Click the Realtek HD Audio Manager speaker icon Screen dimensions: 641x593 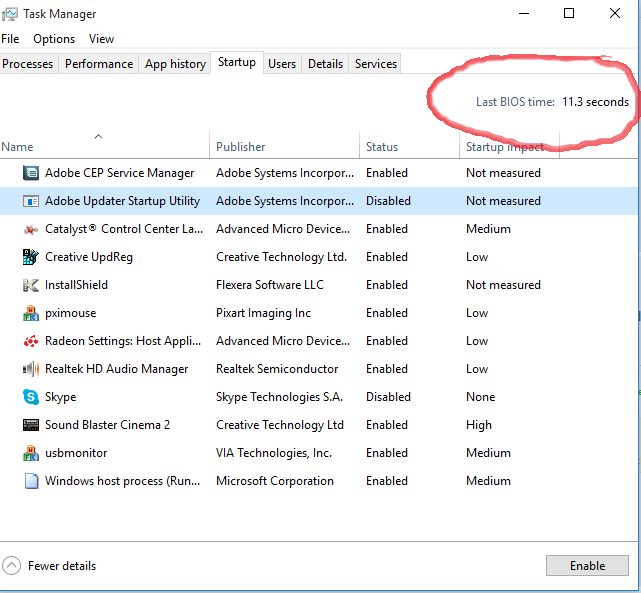(31, 369)
